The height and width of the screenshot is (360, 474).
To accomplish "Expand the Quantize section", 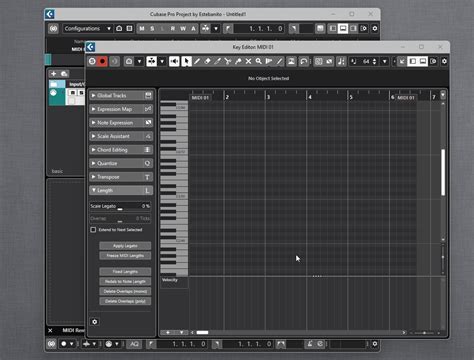I will pyautogui.click(x=121, y=163).
